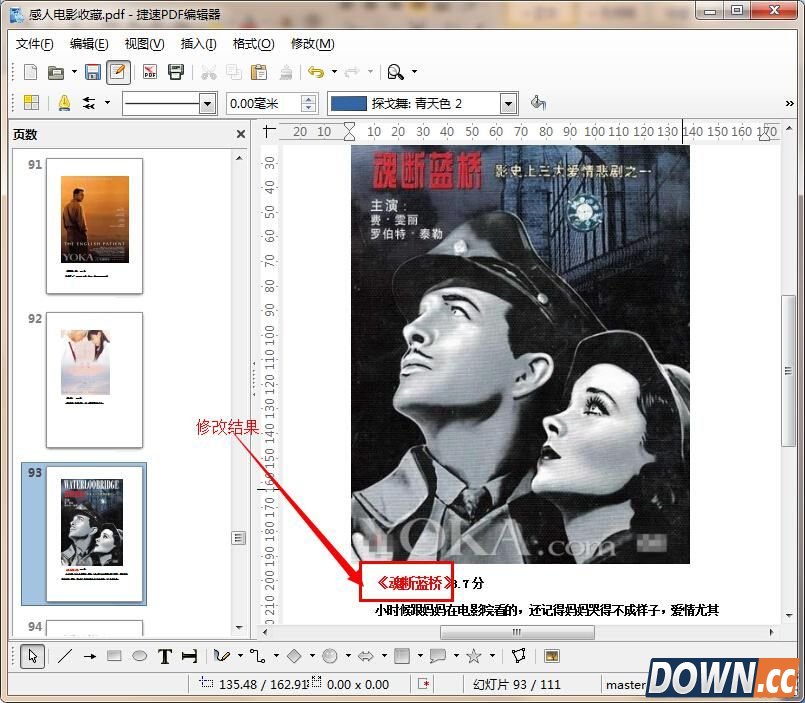Click the Print icon in the toolbar
Viewport: 805px width, 703px height.
176,72
